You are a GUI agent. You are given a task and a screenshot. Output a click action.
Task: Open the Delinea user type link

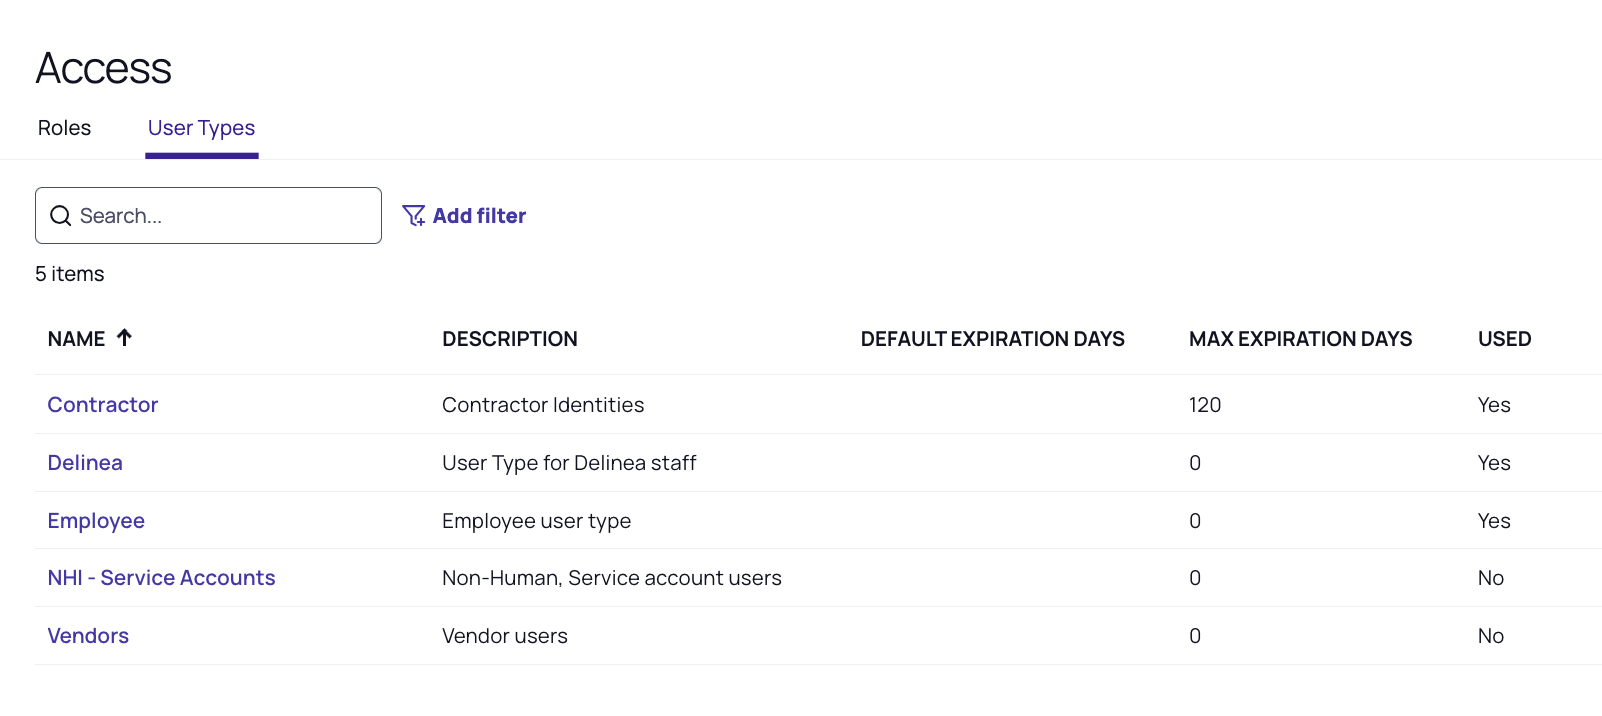pyautogui.click(x=85, y=463)
